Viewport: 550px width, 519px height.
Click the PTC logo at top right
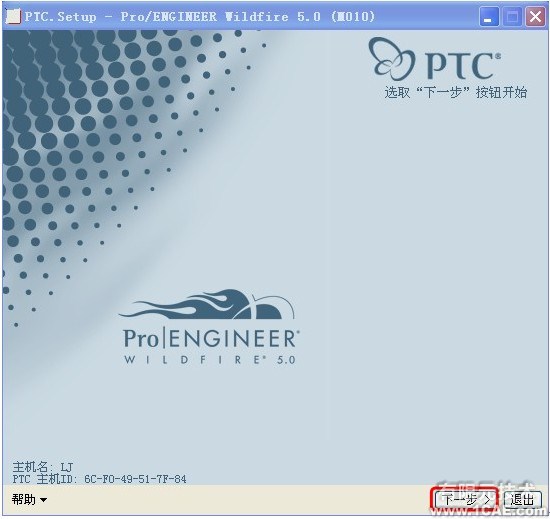(x=435, y=59)
